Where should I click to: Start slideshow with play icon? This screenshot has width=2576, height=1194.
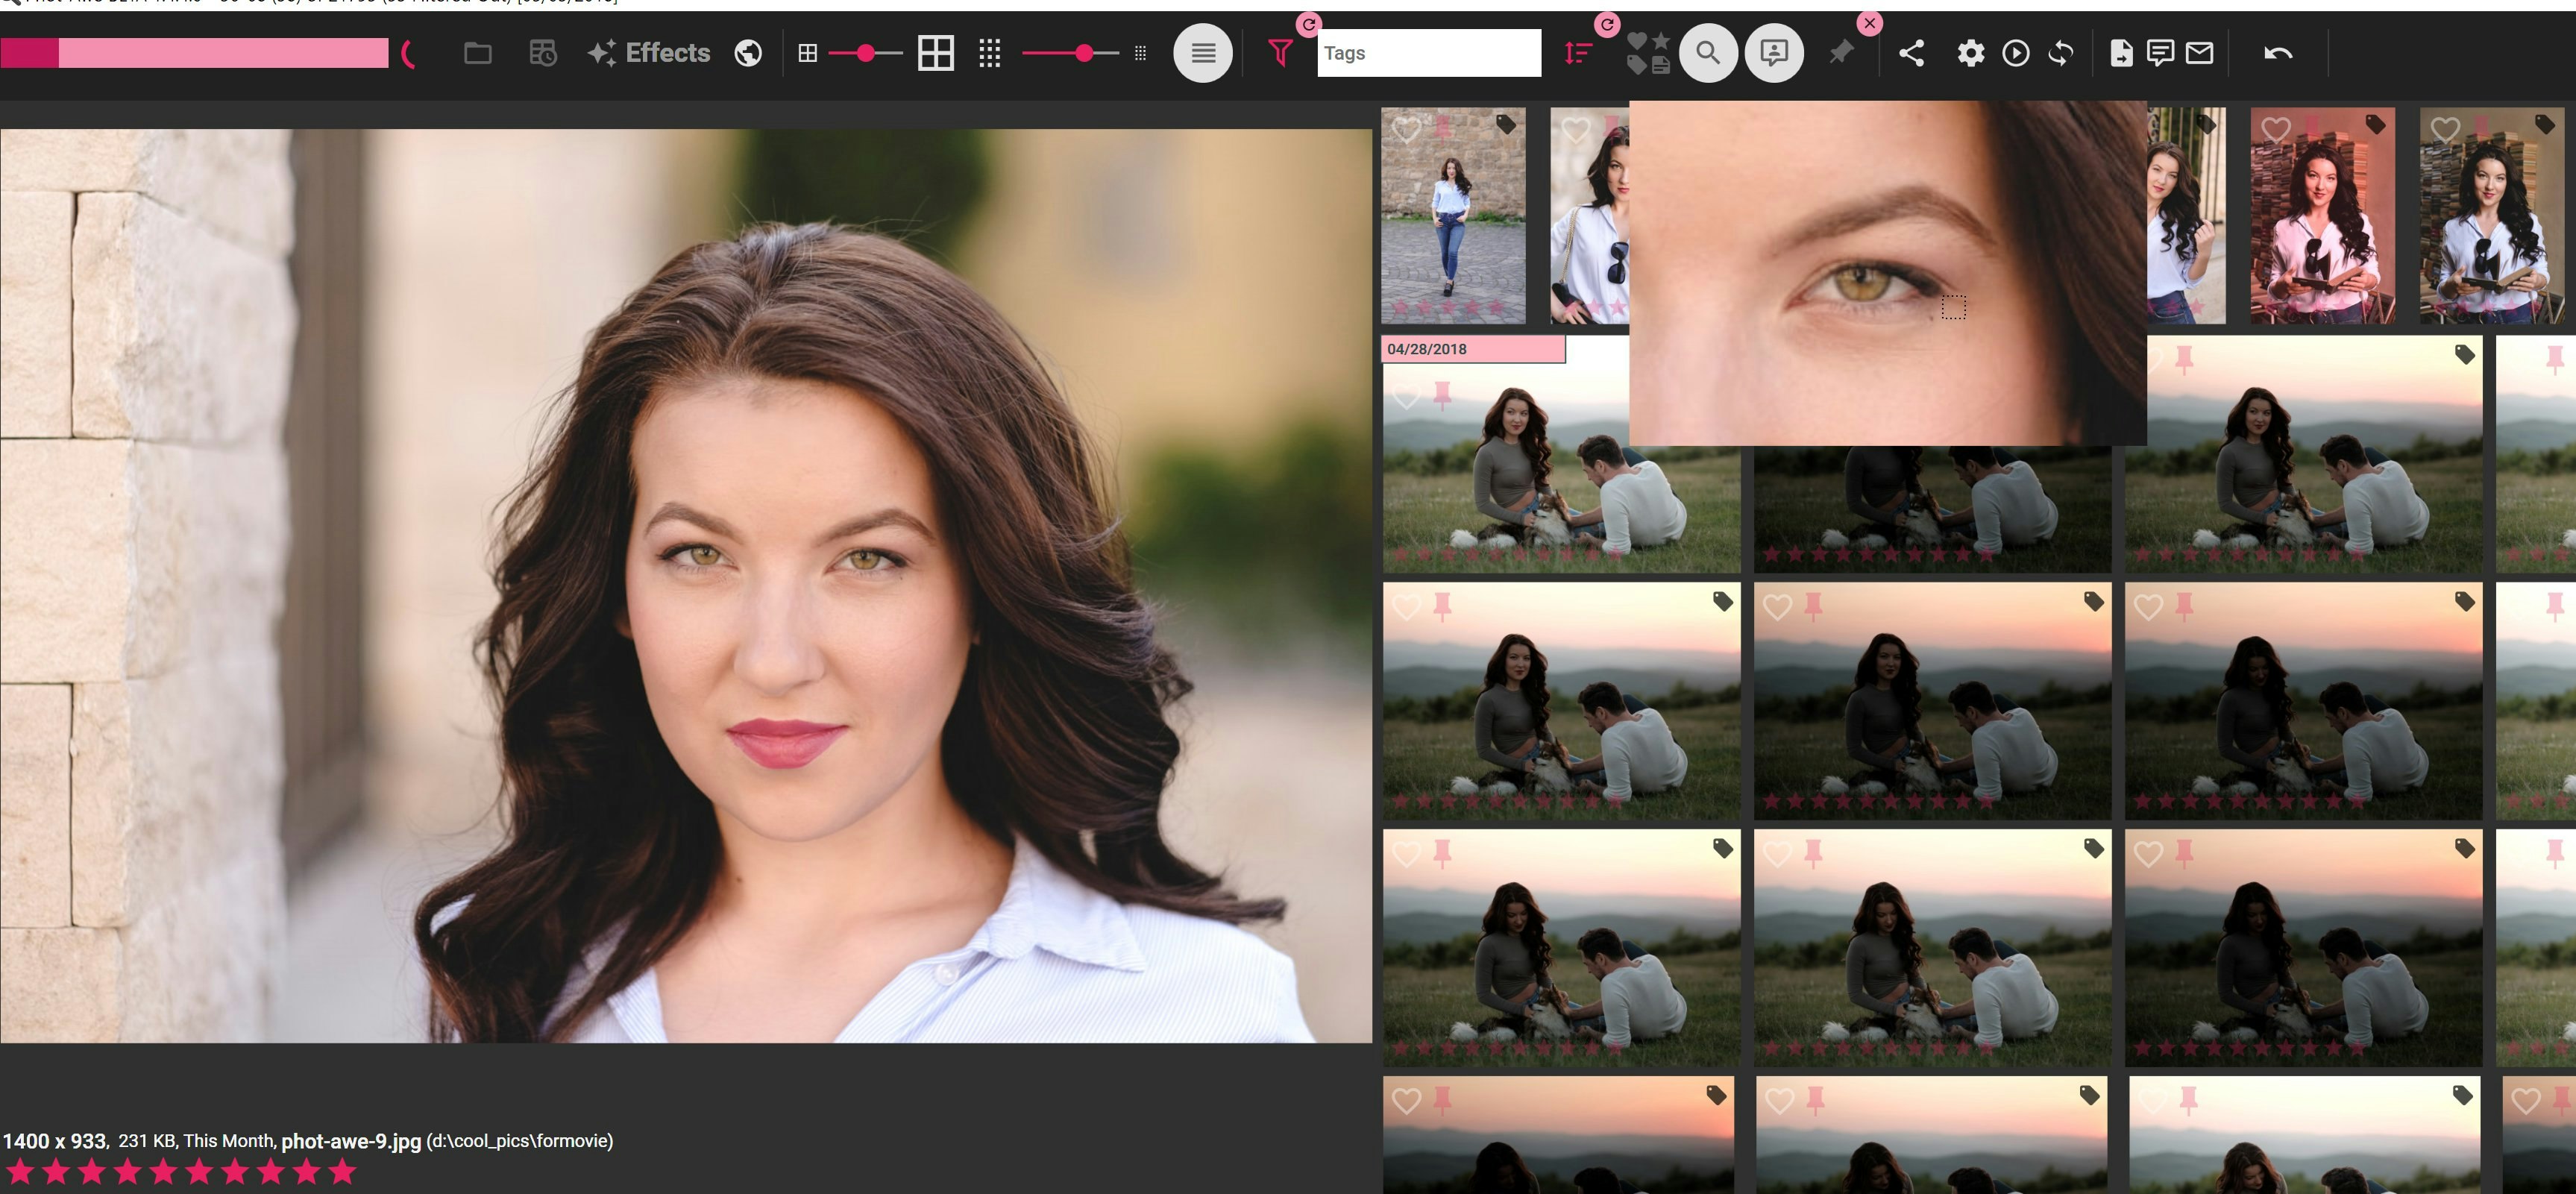pyautogui.click(x=2016, y=53)
